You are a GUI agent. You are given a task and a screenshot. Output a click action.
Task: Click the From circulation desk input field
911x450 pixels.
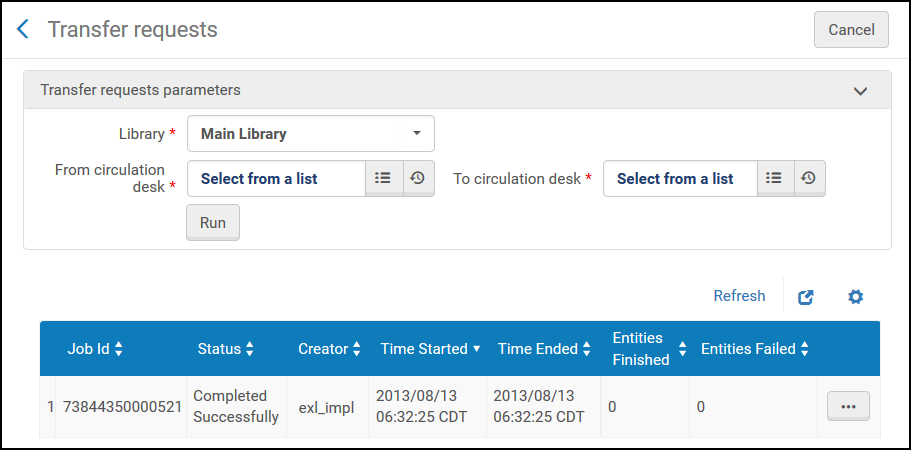coord(277,178)
